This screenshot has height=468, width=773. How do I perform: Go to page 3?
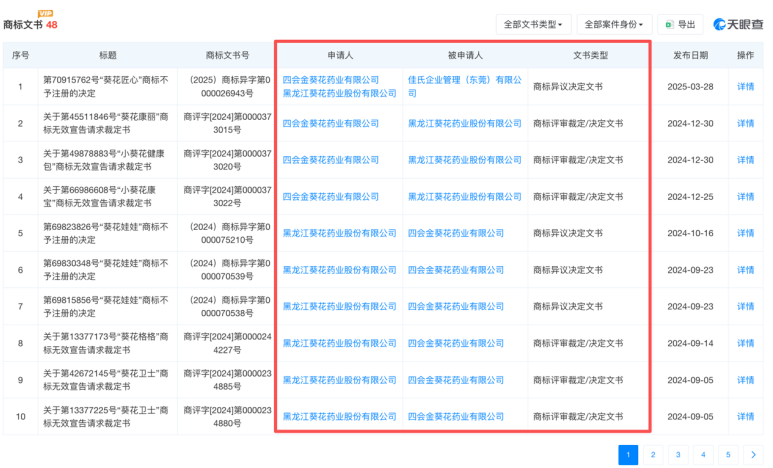(678, 455)
